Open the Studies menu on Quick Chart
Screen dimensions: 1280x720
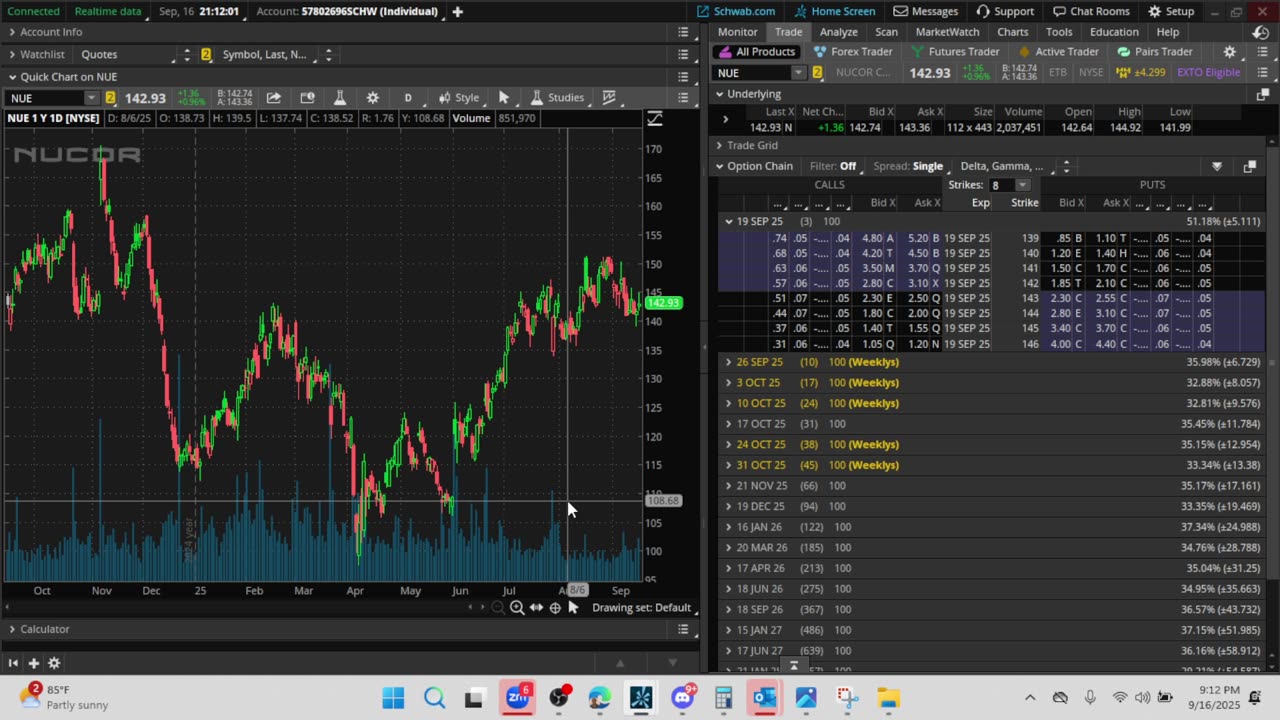(x=557, y=98)
